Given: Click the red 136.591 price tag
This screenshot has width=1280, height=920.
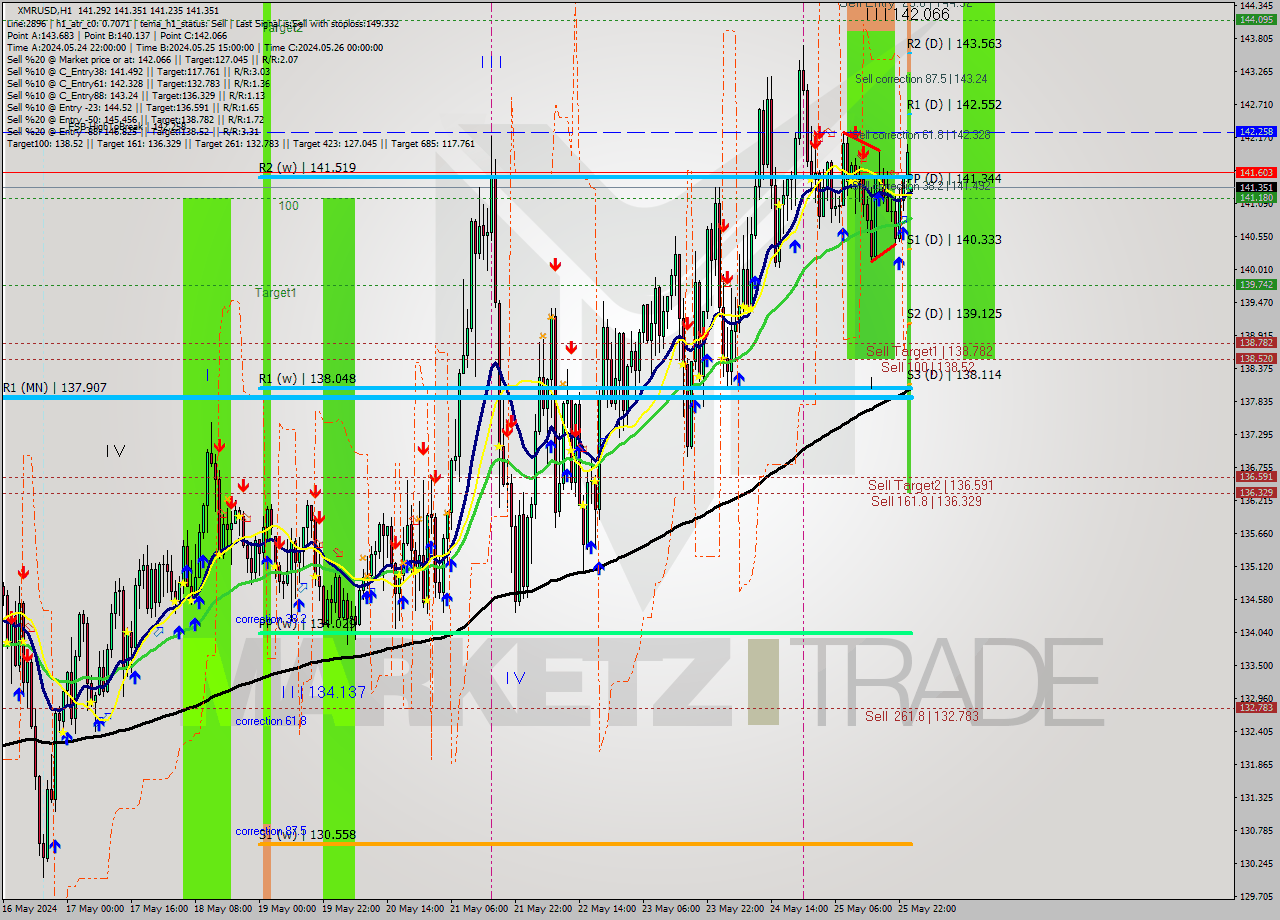Looking at the screenshot, I should (1255, 477).
